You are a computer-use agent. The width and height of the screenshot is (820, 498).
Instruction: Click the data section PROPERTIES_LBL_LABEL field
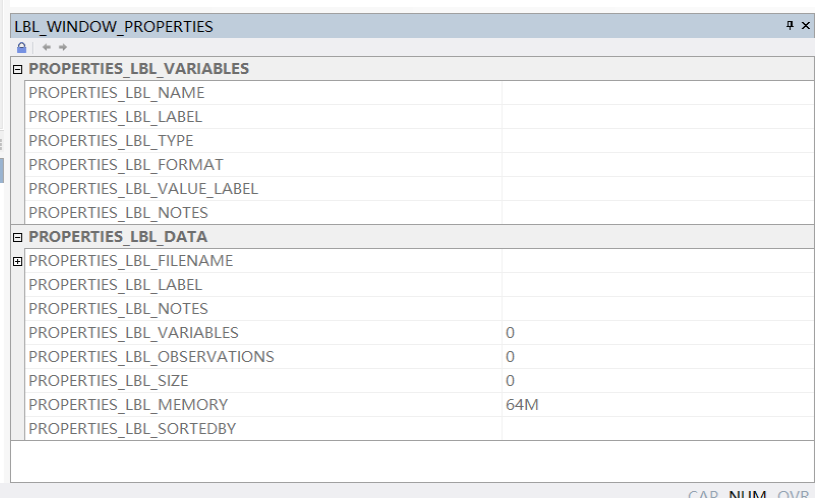(x=658, y=285)
